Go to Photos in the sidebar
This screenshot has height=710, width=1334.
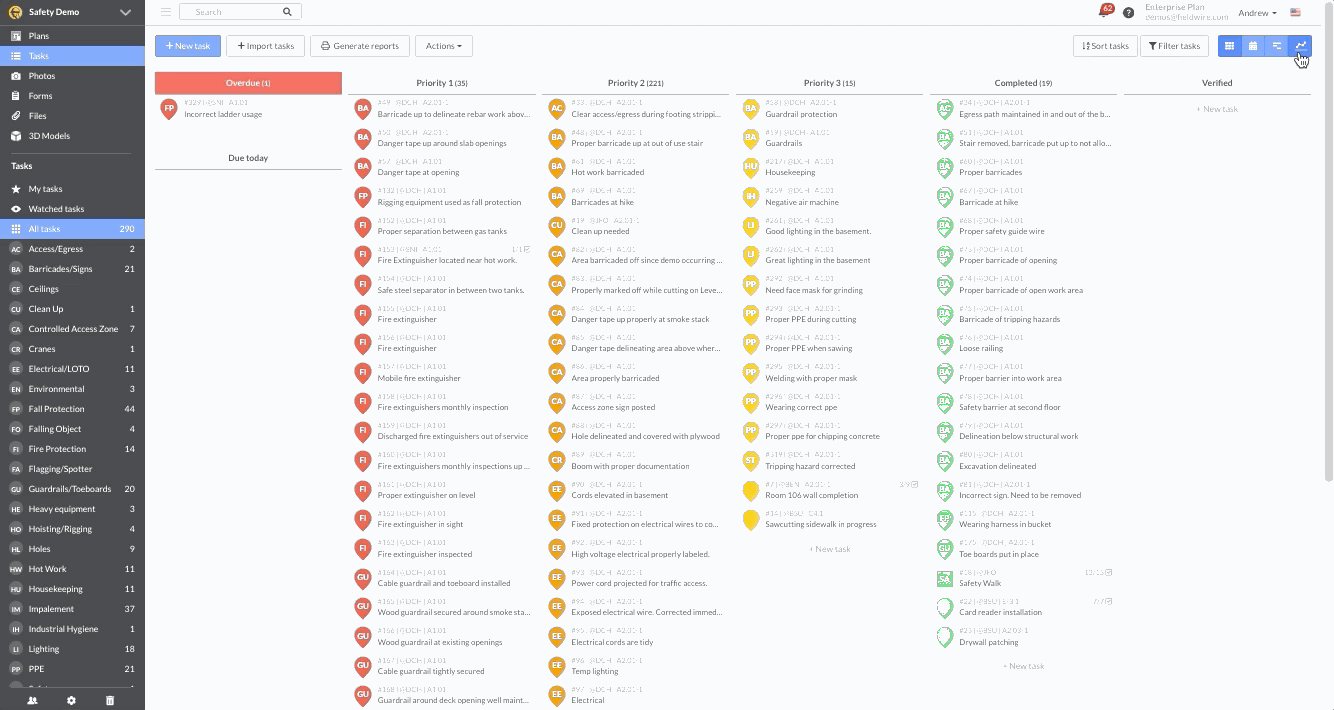72,76
